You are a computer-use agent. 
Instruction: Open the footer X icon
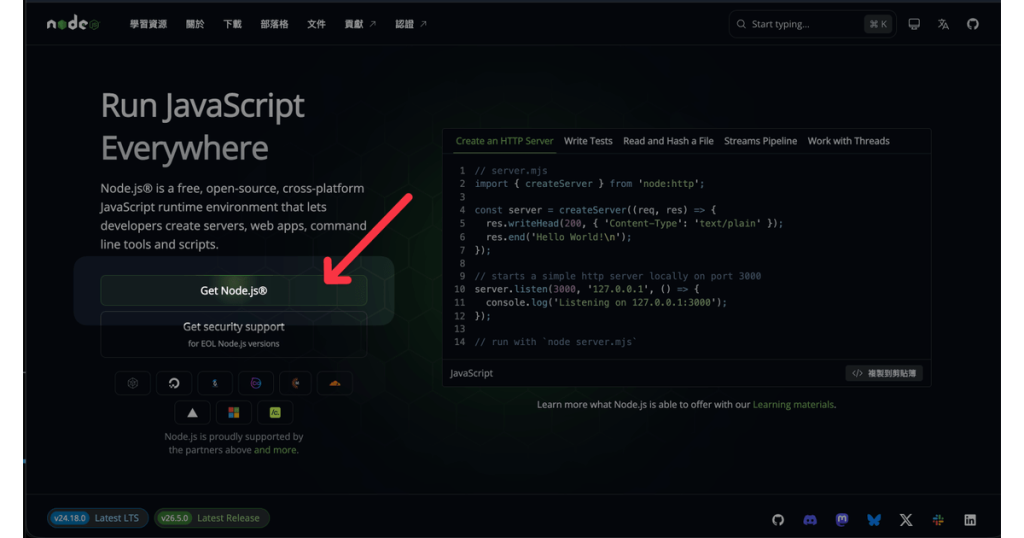click(906, 520)
